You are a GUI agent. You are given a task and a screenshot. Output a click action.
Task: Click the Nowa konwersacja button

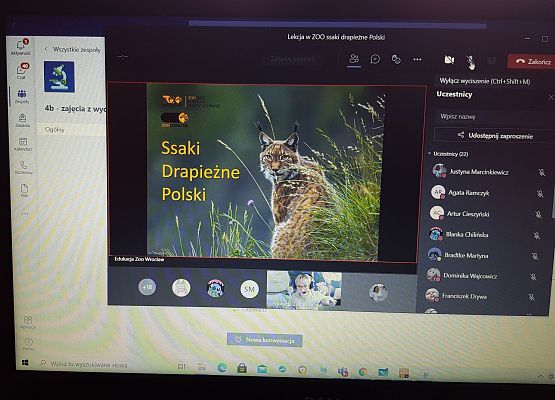click(x=264, y=340)
